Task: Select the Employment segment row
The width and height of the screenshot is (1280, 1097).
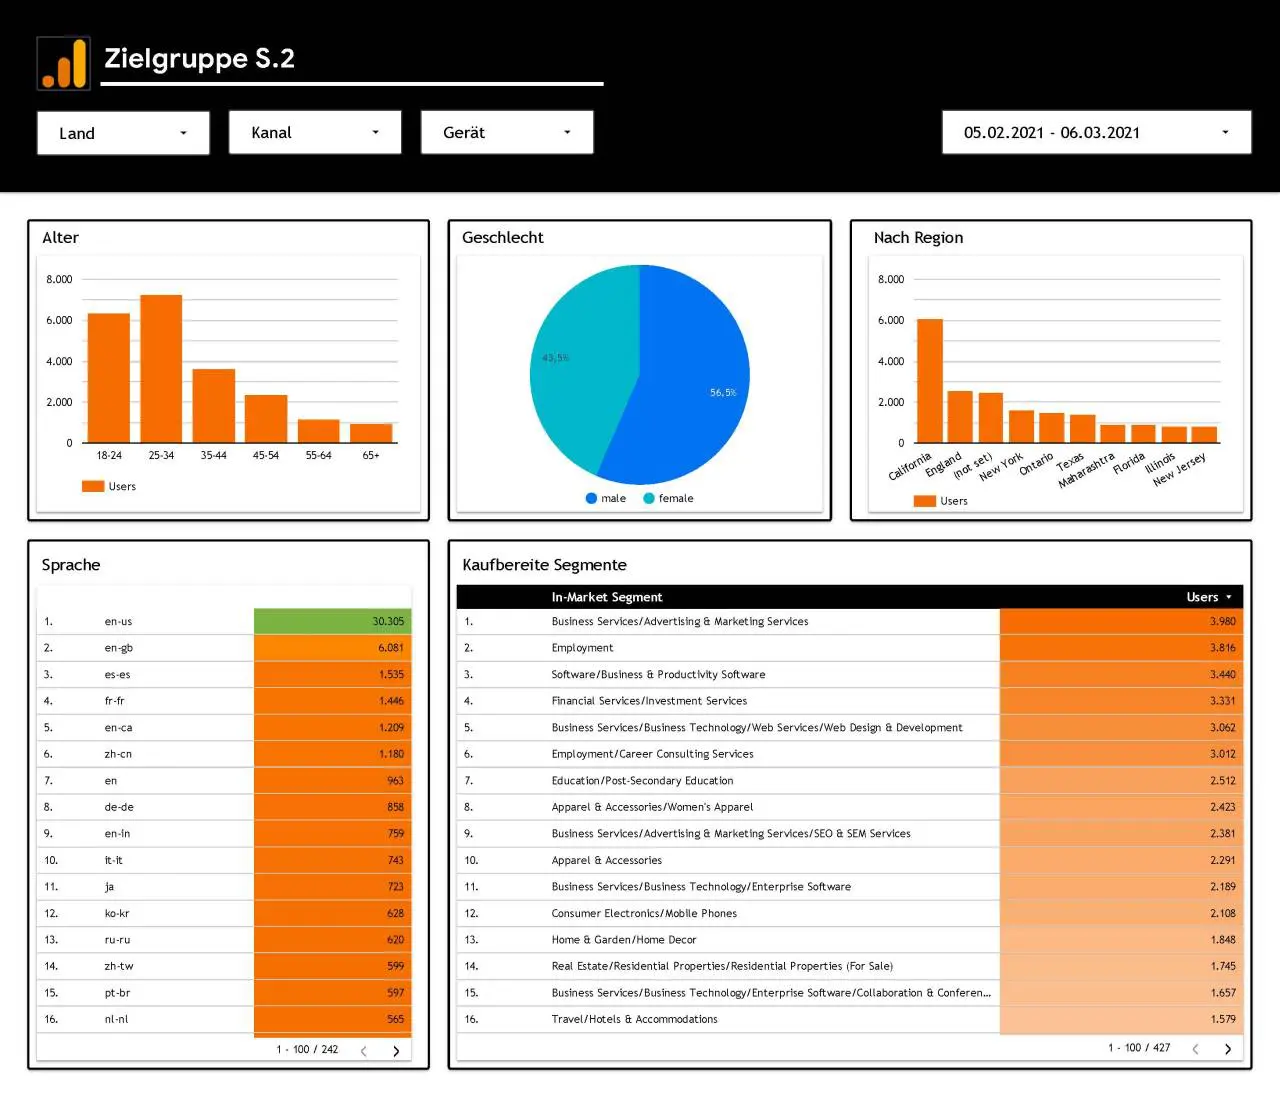Action: 849,648
